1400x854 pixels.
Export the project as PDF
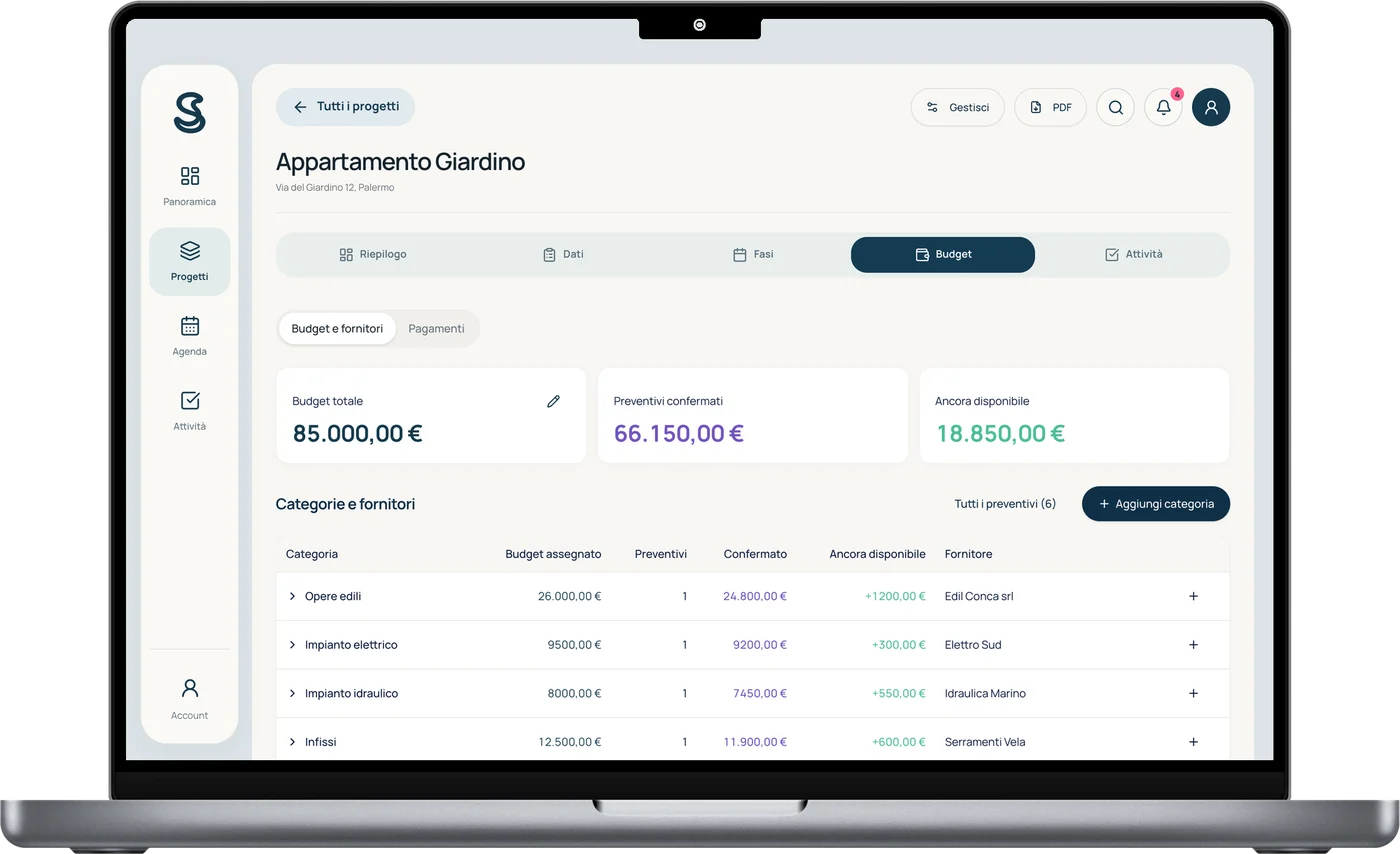click(x=1050, y=108)
